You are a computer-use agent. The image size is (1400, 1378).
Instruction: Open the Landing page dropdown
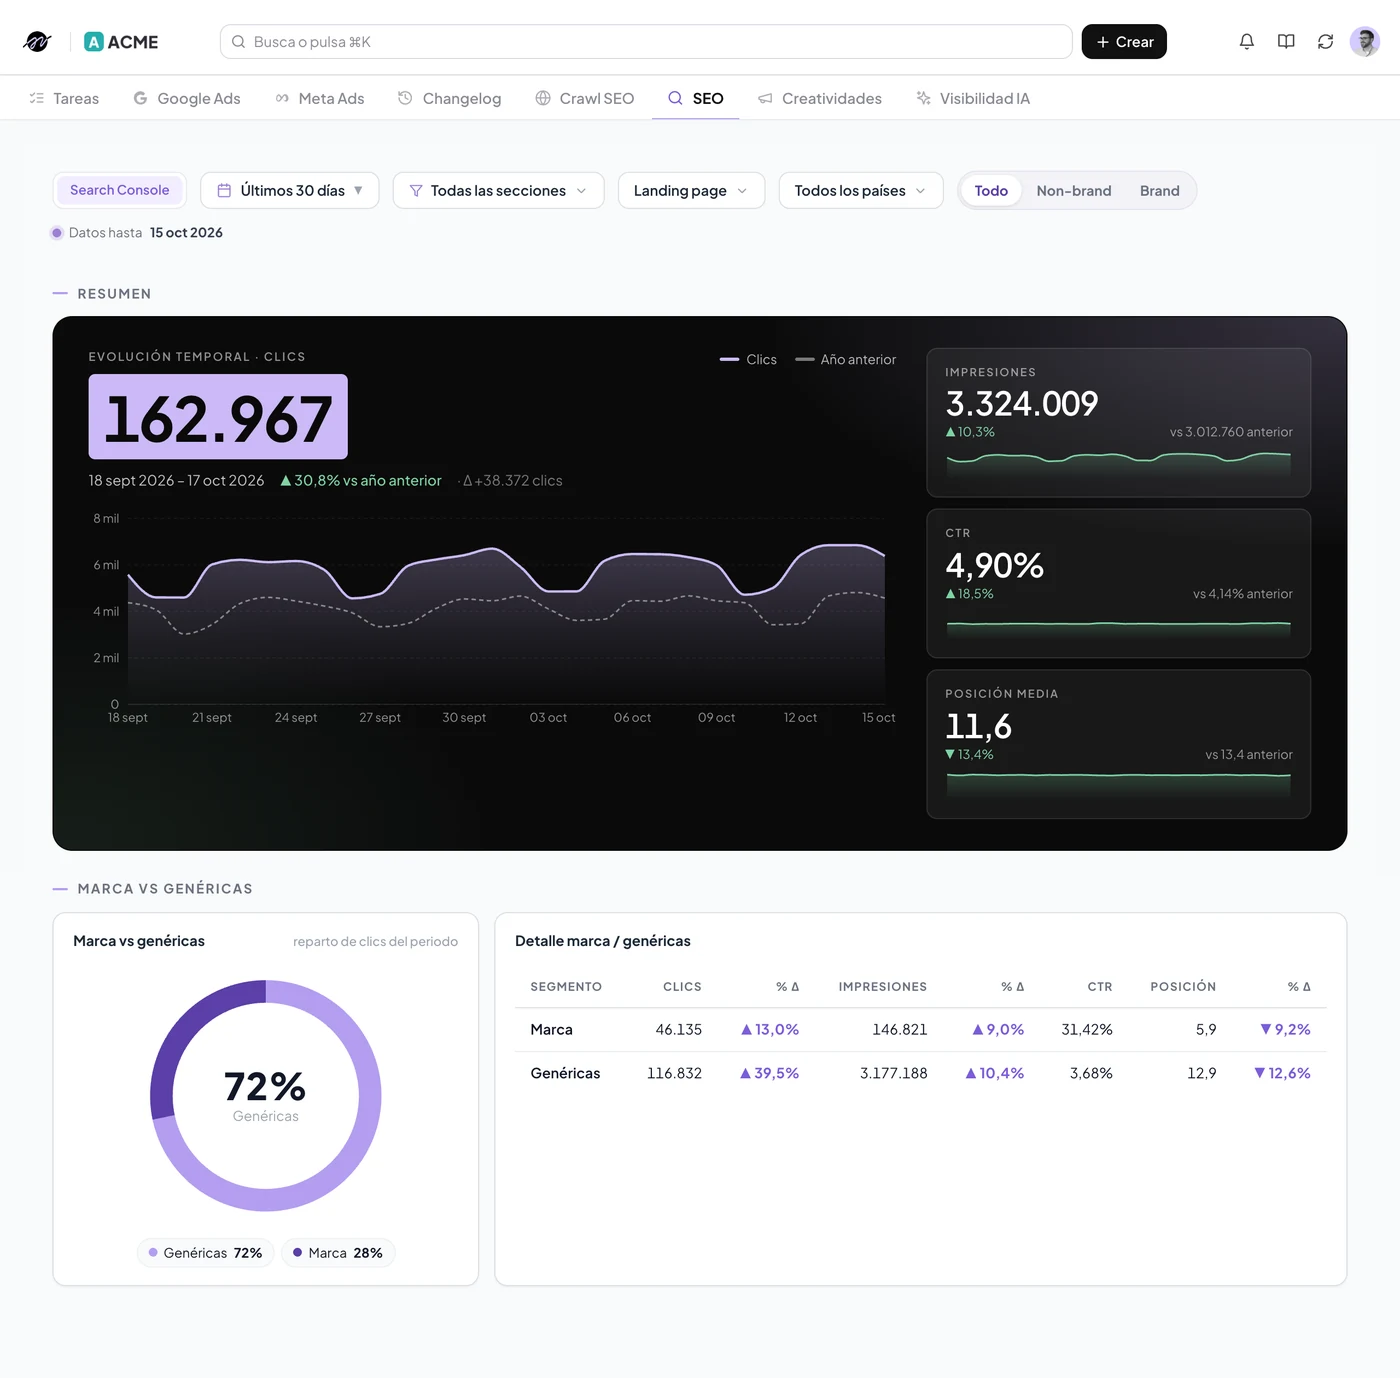691,190
